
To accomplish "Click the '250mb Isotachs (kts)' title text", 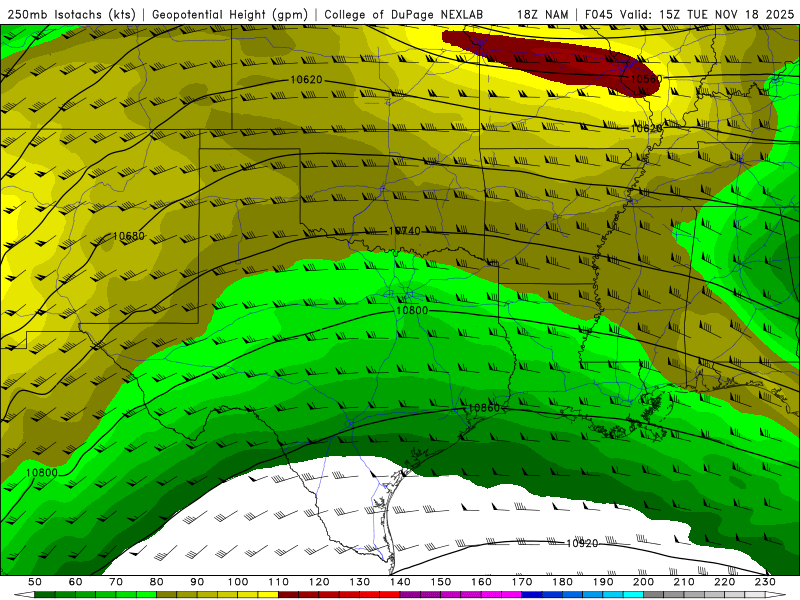I will coord(71,15).
